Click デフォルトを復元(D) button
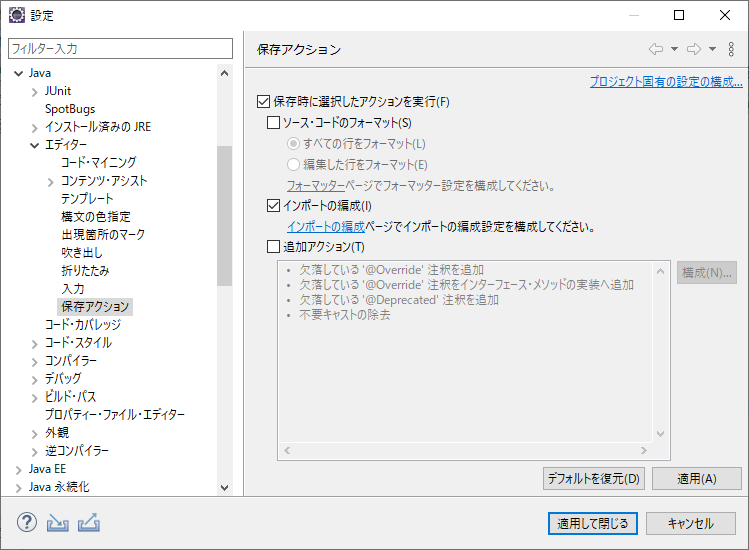The image size is (749, 550). click(x=594, y=478)
